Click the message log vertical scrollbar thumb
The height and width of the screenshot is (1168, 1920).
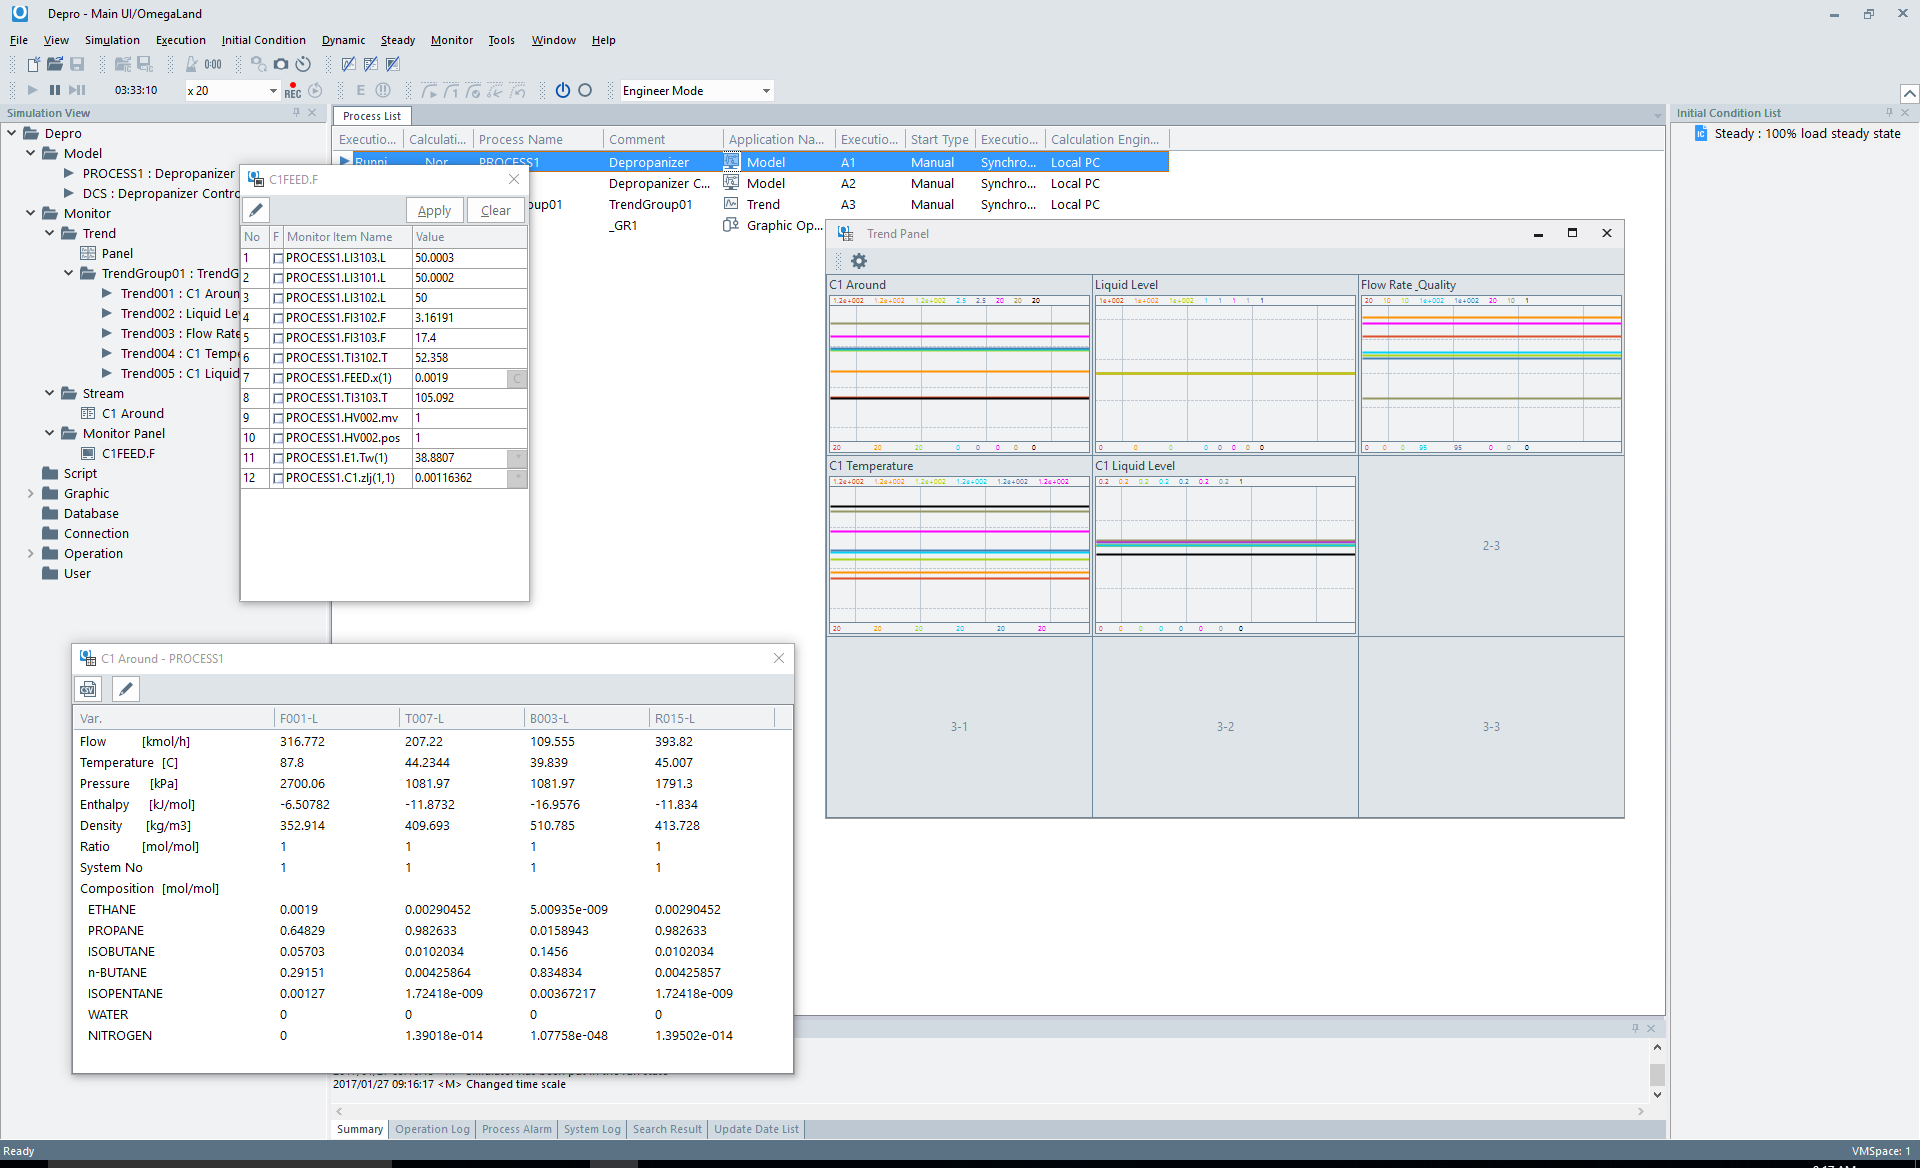point(1657,1074)
